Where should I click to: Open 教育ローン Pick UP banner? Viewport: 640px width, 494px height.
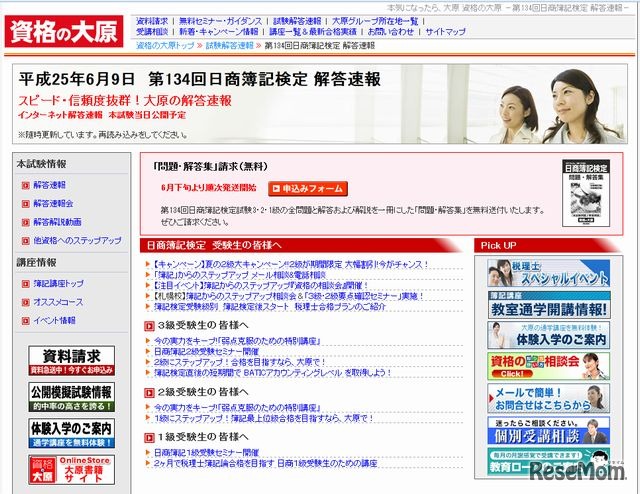(549, 461)
